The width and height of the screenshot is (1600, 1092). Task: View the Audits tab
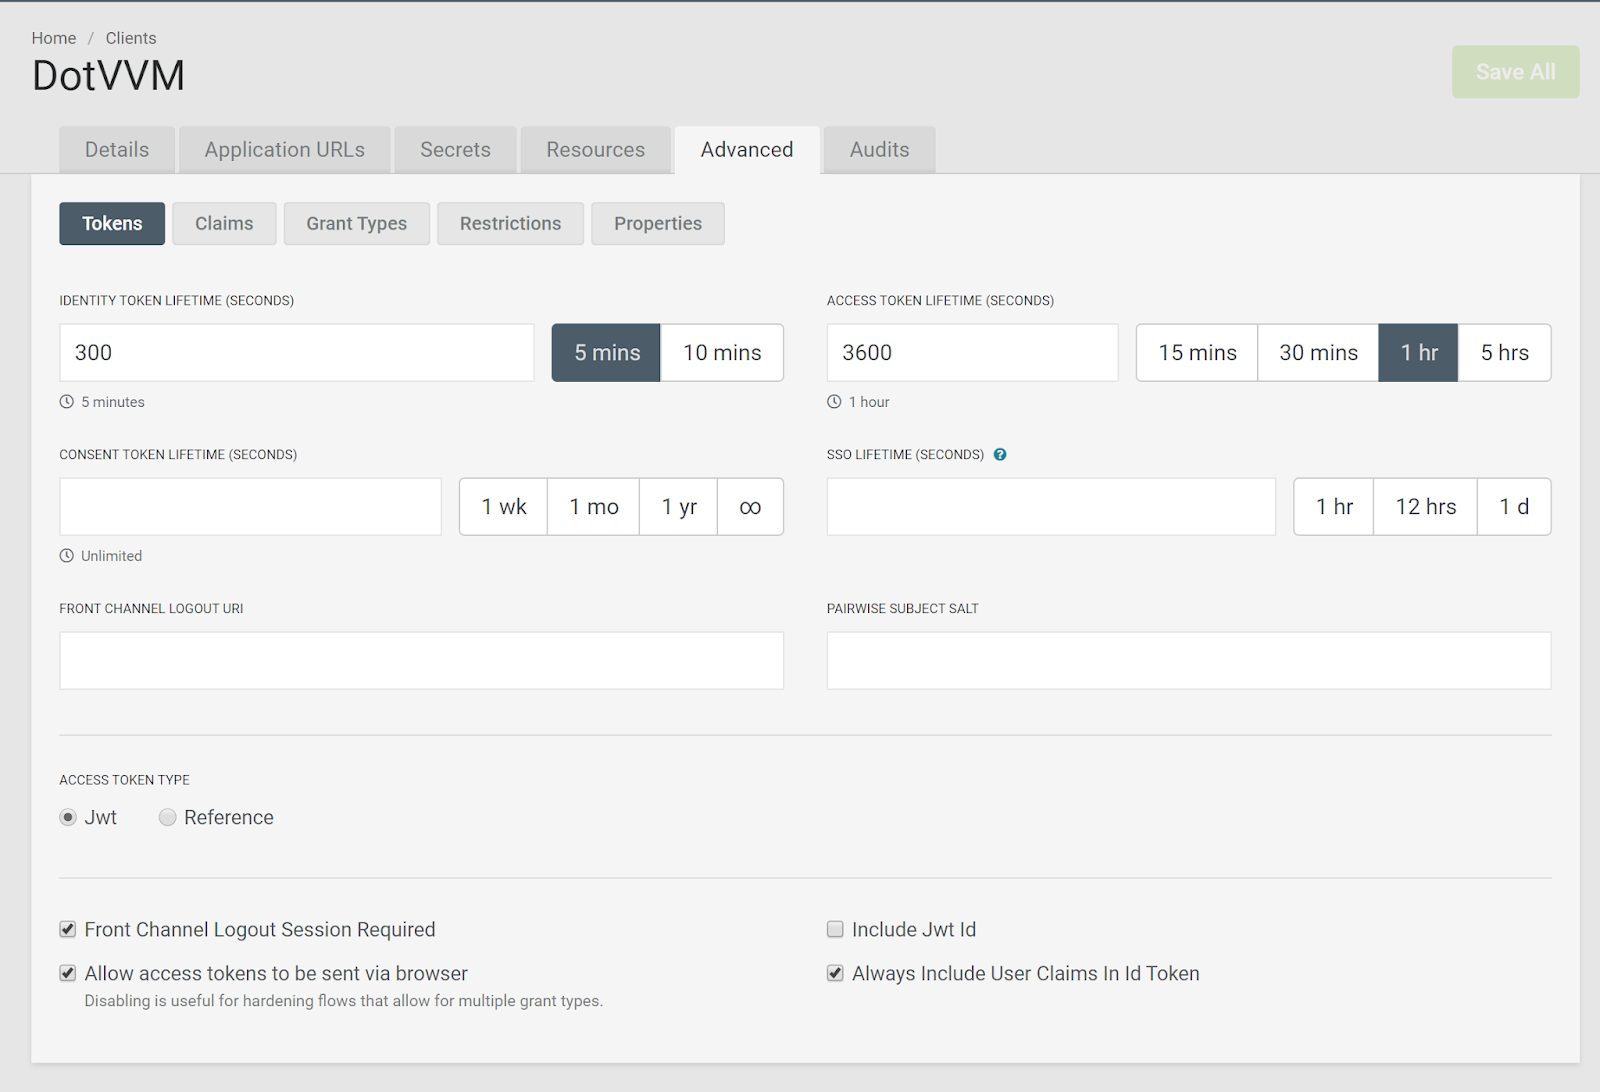(x=880, y=150)
